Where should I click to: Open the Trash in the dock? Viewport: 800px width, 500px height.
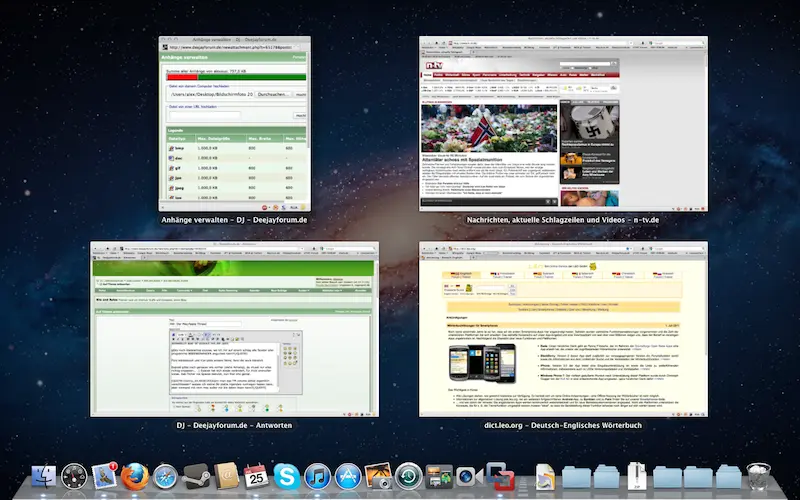[x=758, y=477]
